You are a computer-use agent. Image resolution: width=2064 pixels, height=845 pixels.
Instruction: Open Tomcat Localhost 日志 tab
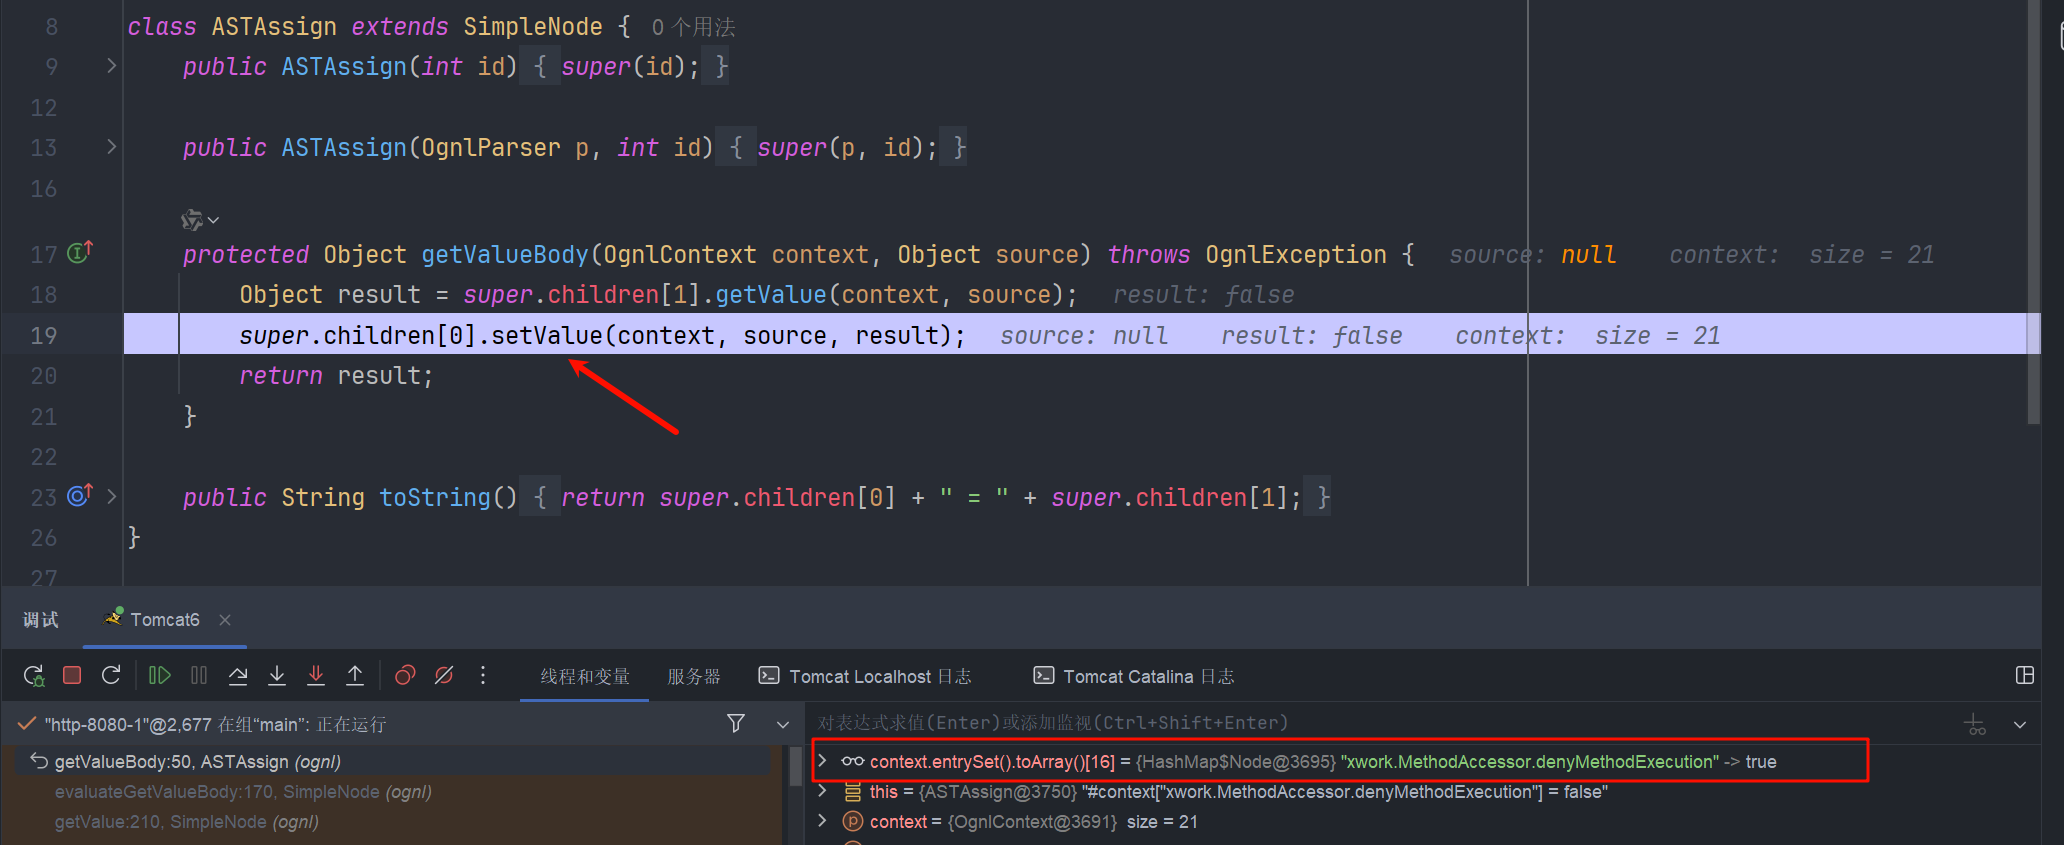pos(865,677)
